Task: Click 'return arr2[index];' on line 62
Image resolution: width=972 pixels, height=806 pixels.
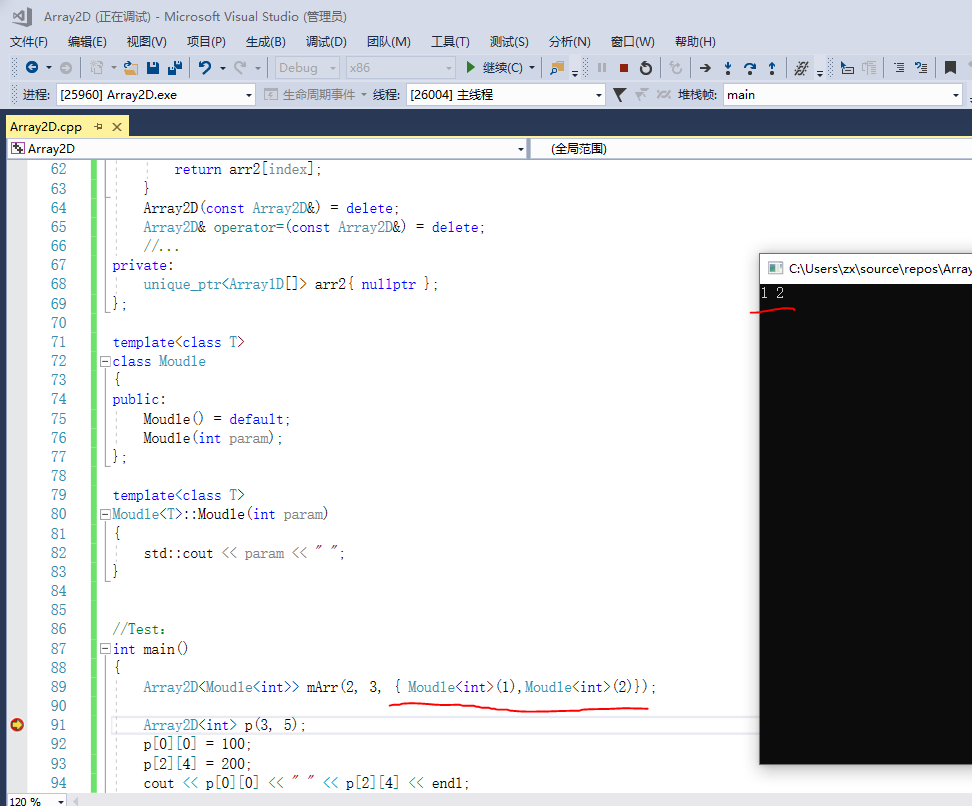Action: (x=247, y=169)
